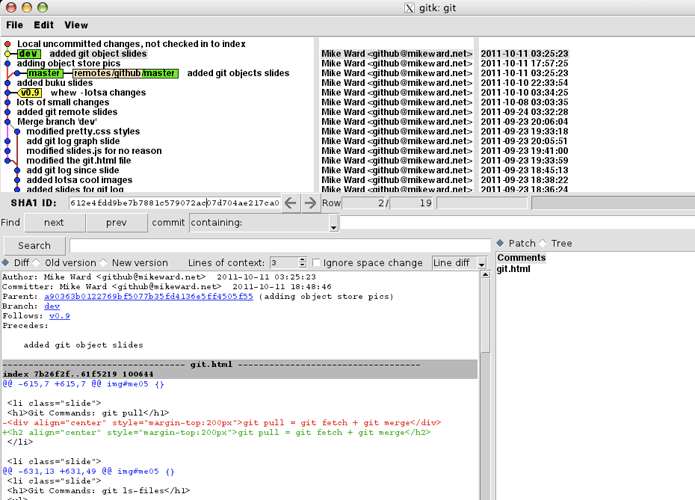The height and width of the screenshot is (500, 695).
Task: Open the 'containing:' find type dropdown
Action: [333, 225]
